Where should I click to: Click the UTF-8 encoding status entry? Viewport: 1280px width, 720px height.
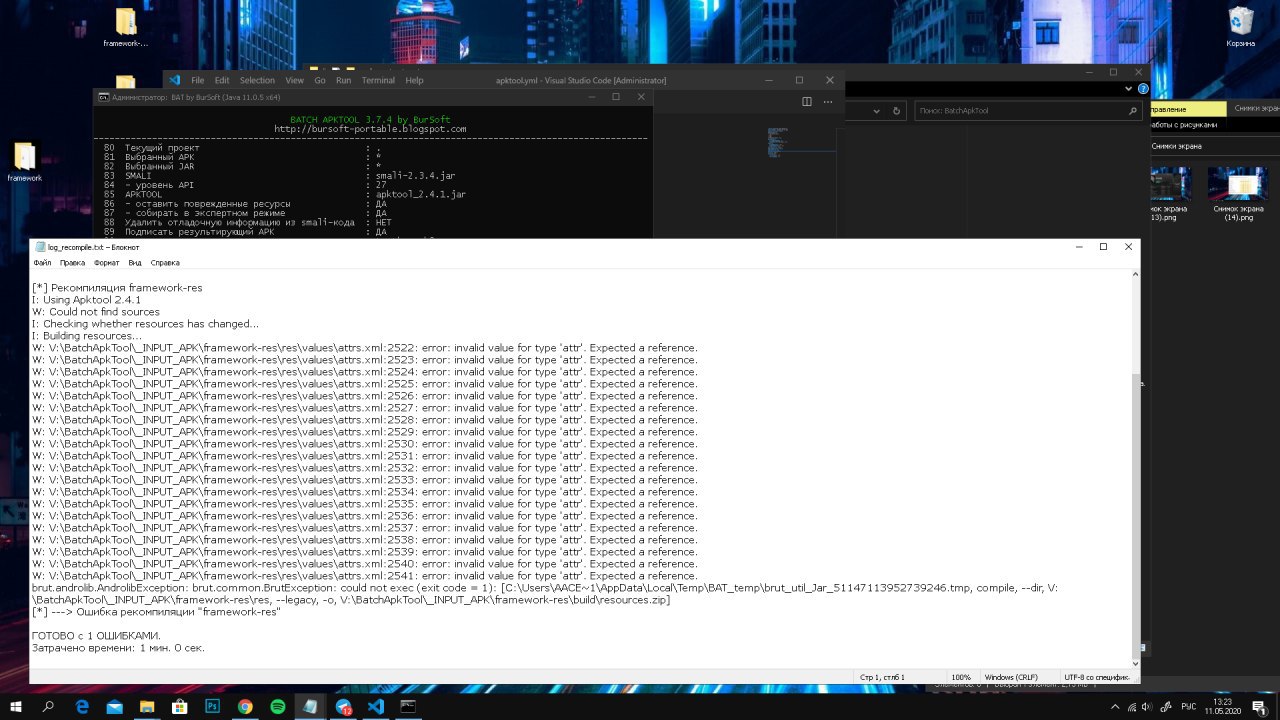(1097, 677)
